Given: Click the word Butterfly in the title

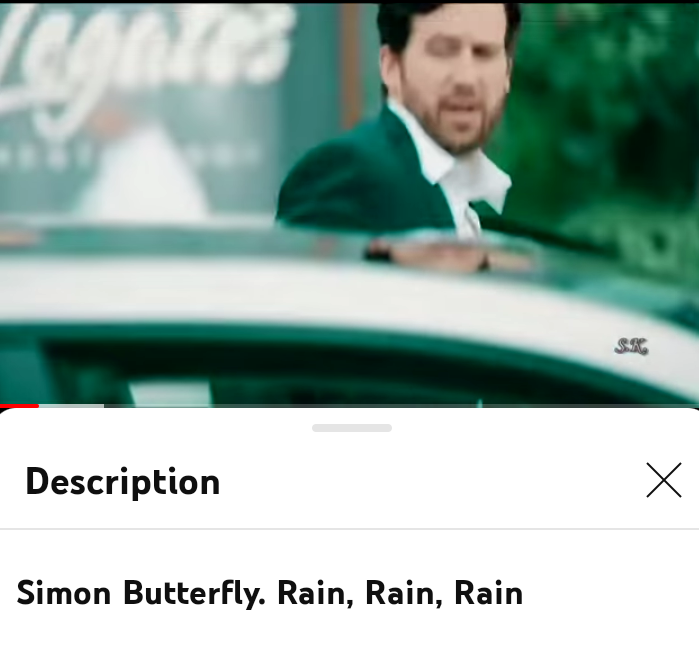Looking at the screenshot, I should click(194, 593).
